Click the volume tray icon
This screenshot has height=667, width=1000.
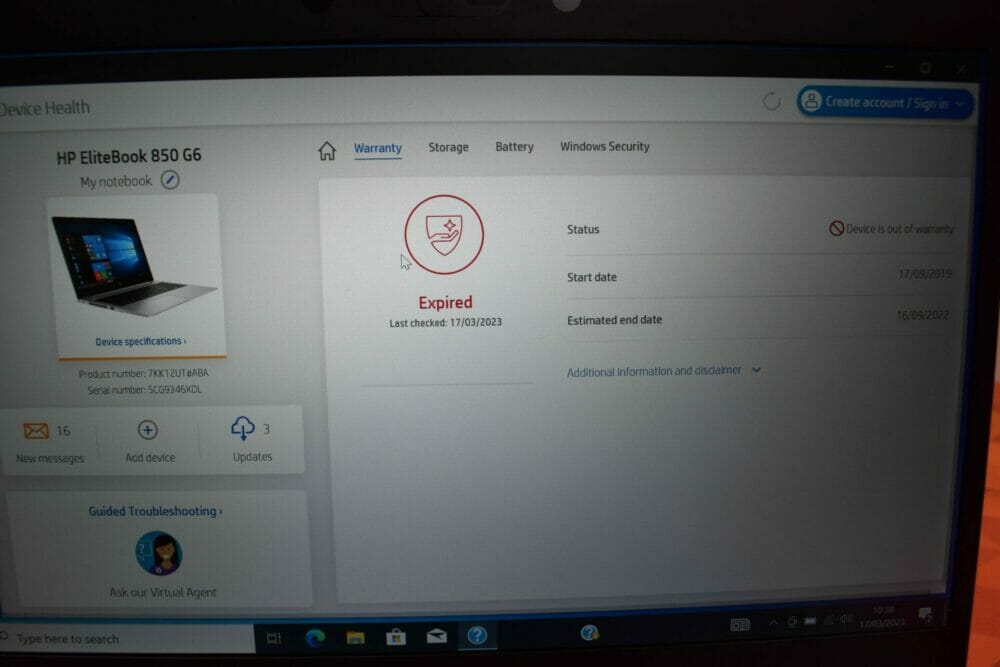(x=846, y=619)
